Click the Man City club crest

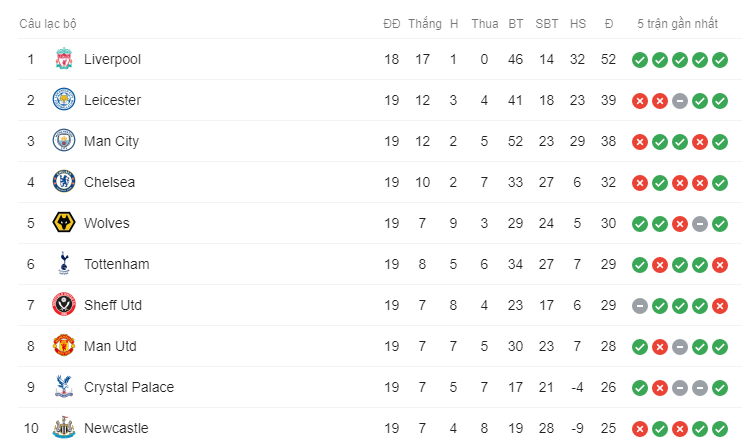click(x=64, y=141)
